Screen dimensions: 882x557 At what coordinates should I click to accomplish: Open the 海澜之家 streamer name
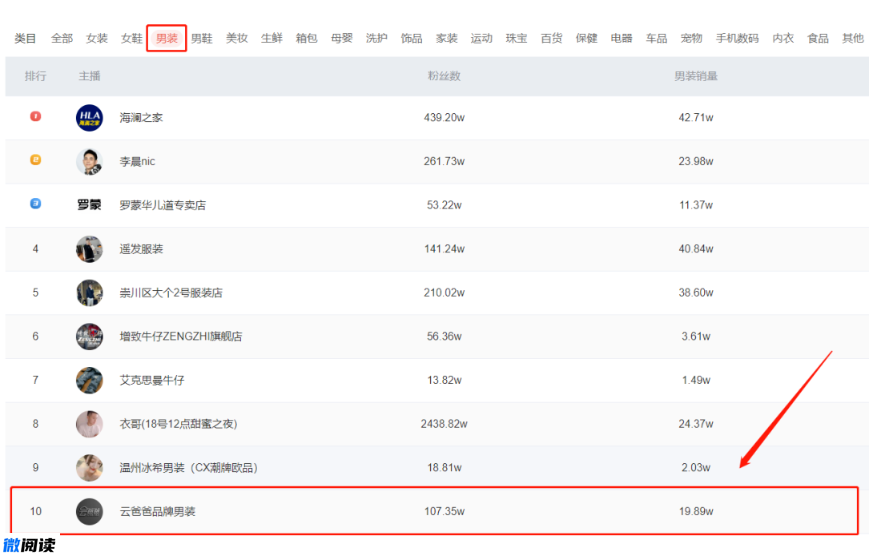(x=141, y=118)
